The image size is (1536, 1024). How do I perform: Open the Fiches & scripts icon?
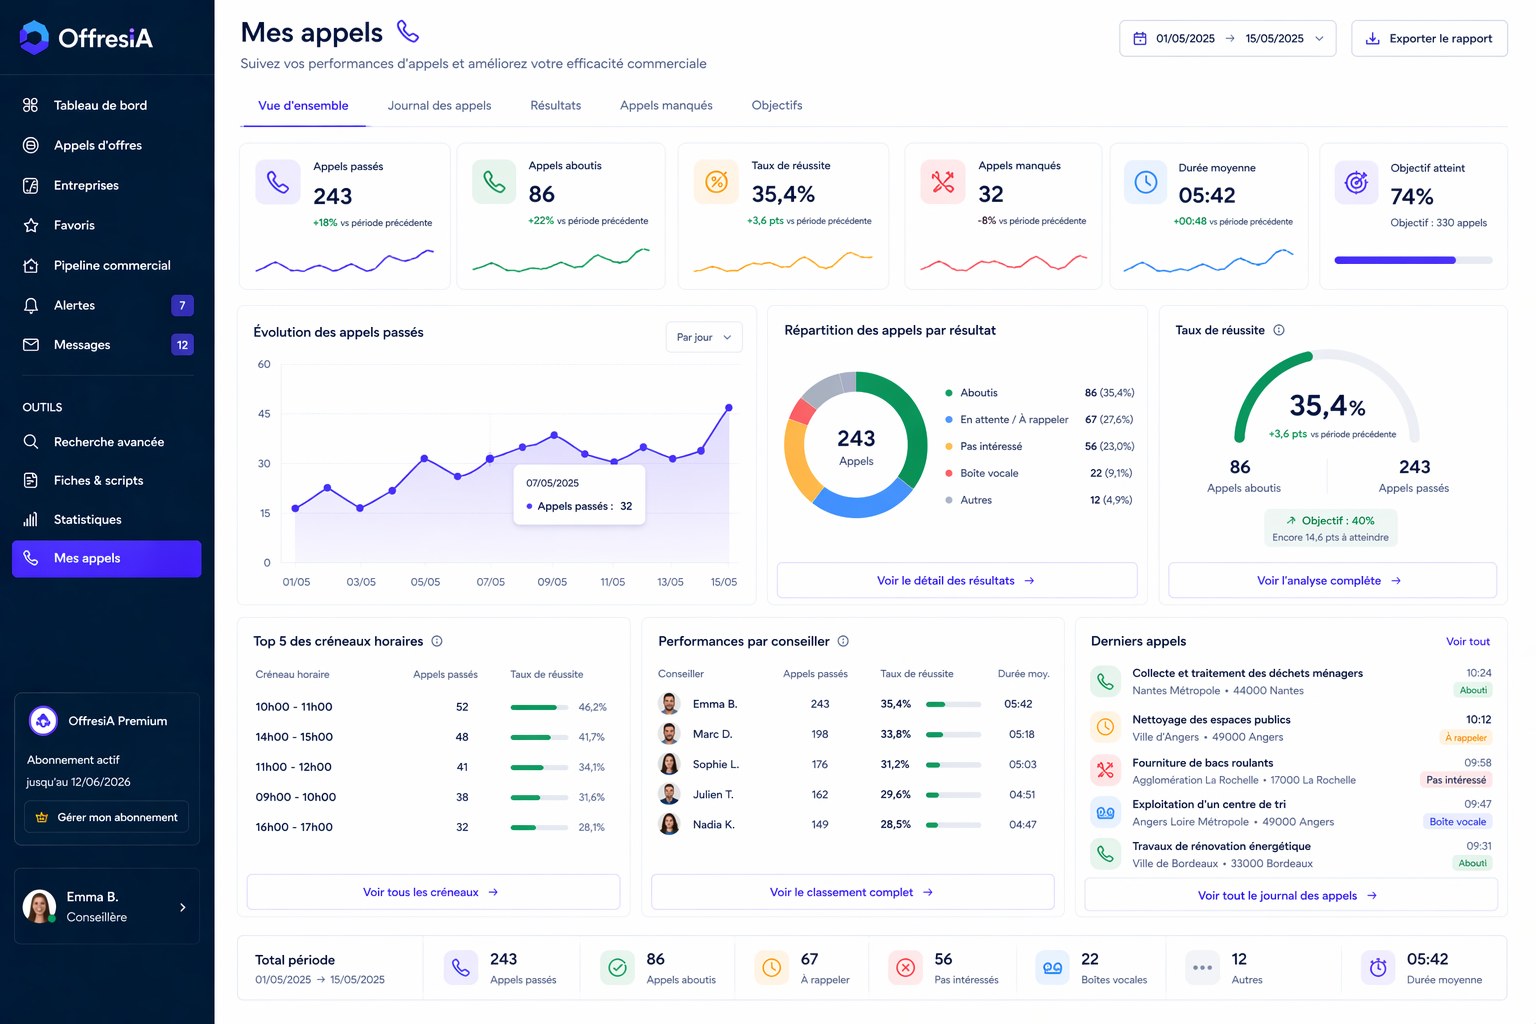click(31, 480)
